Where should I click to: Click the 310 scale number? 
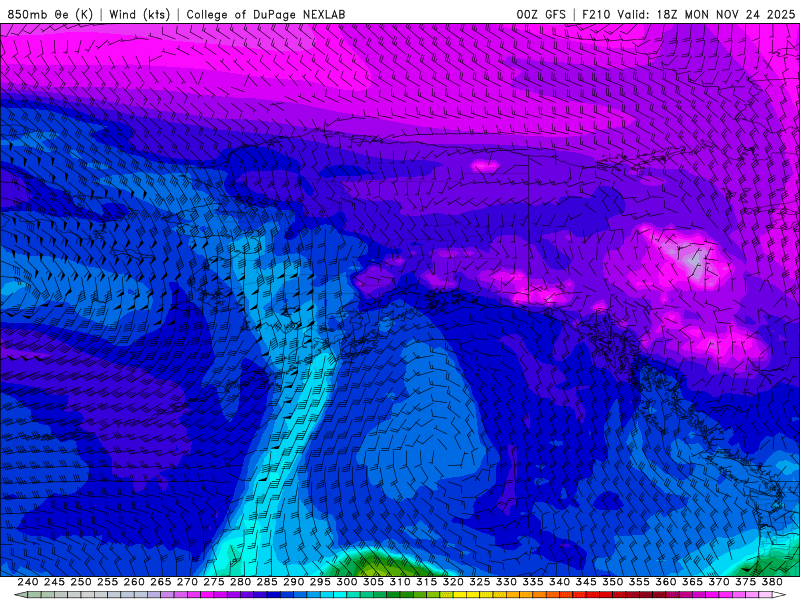coord(399,582)
